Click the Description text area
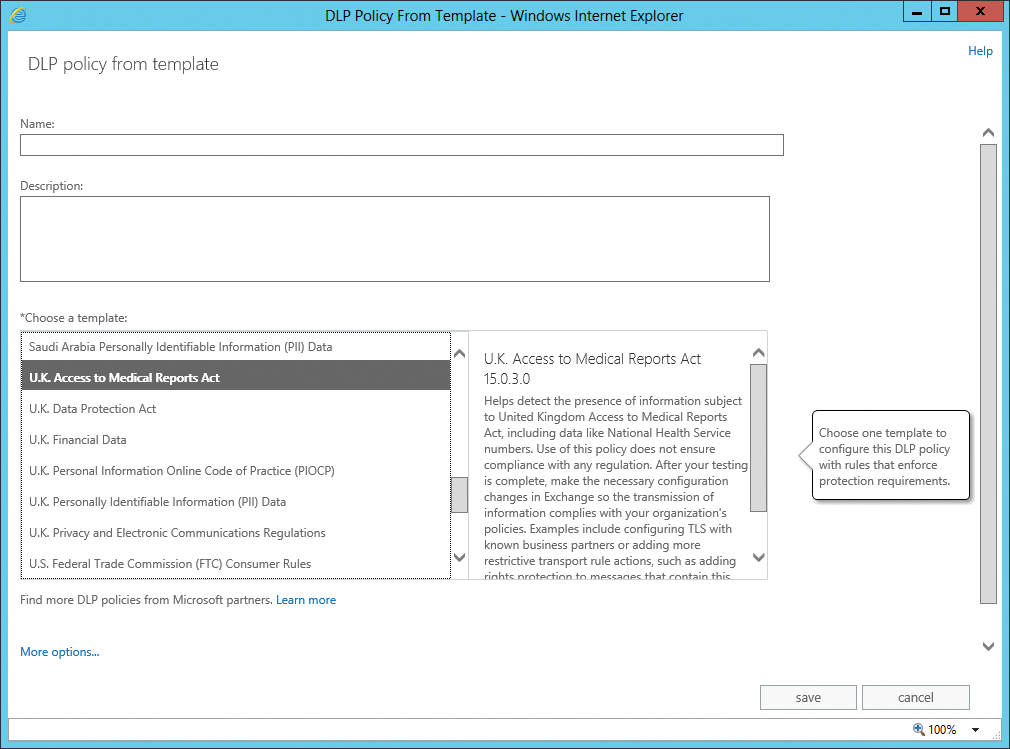Image resolution: width=1010 pixels, height=749 pixels. pos(394,239)
